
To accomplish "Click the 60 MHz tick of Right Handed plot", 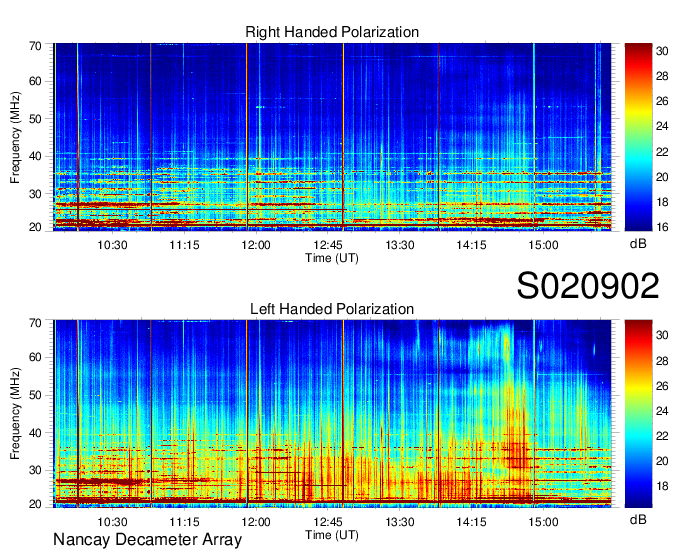I will tap(35, 82).
